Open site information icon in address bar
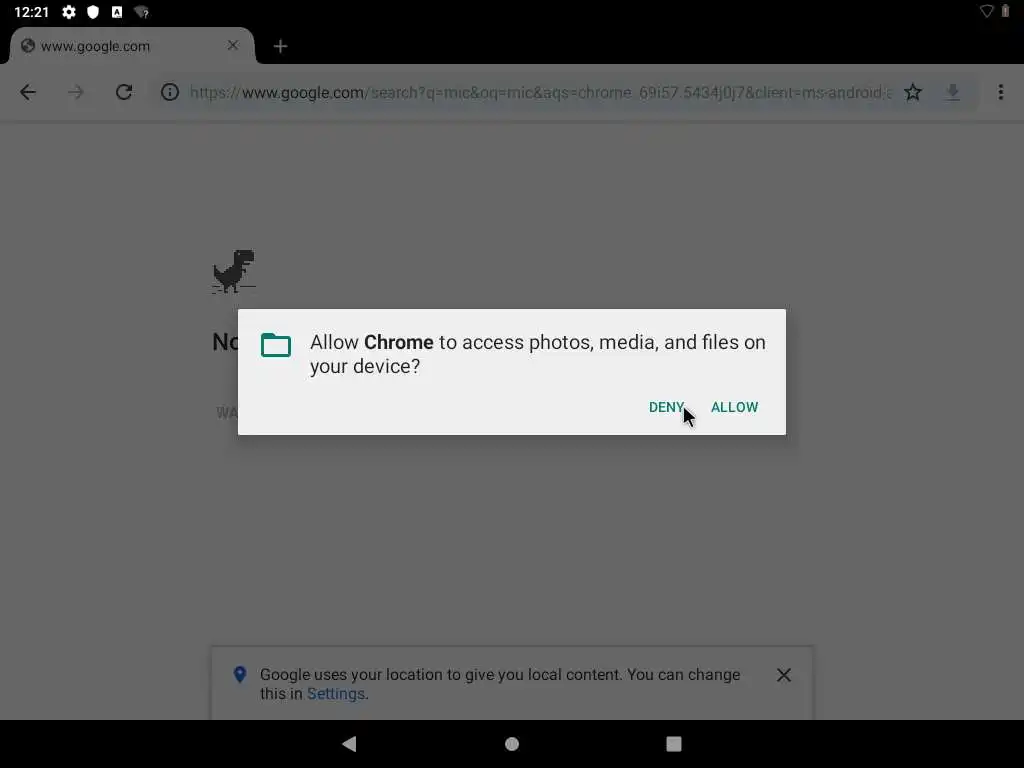Image resolution: width=1024 pixels, height=768 pixels. click(170, 92)
